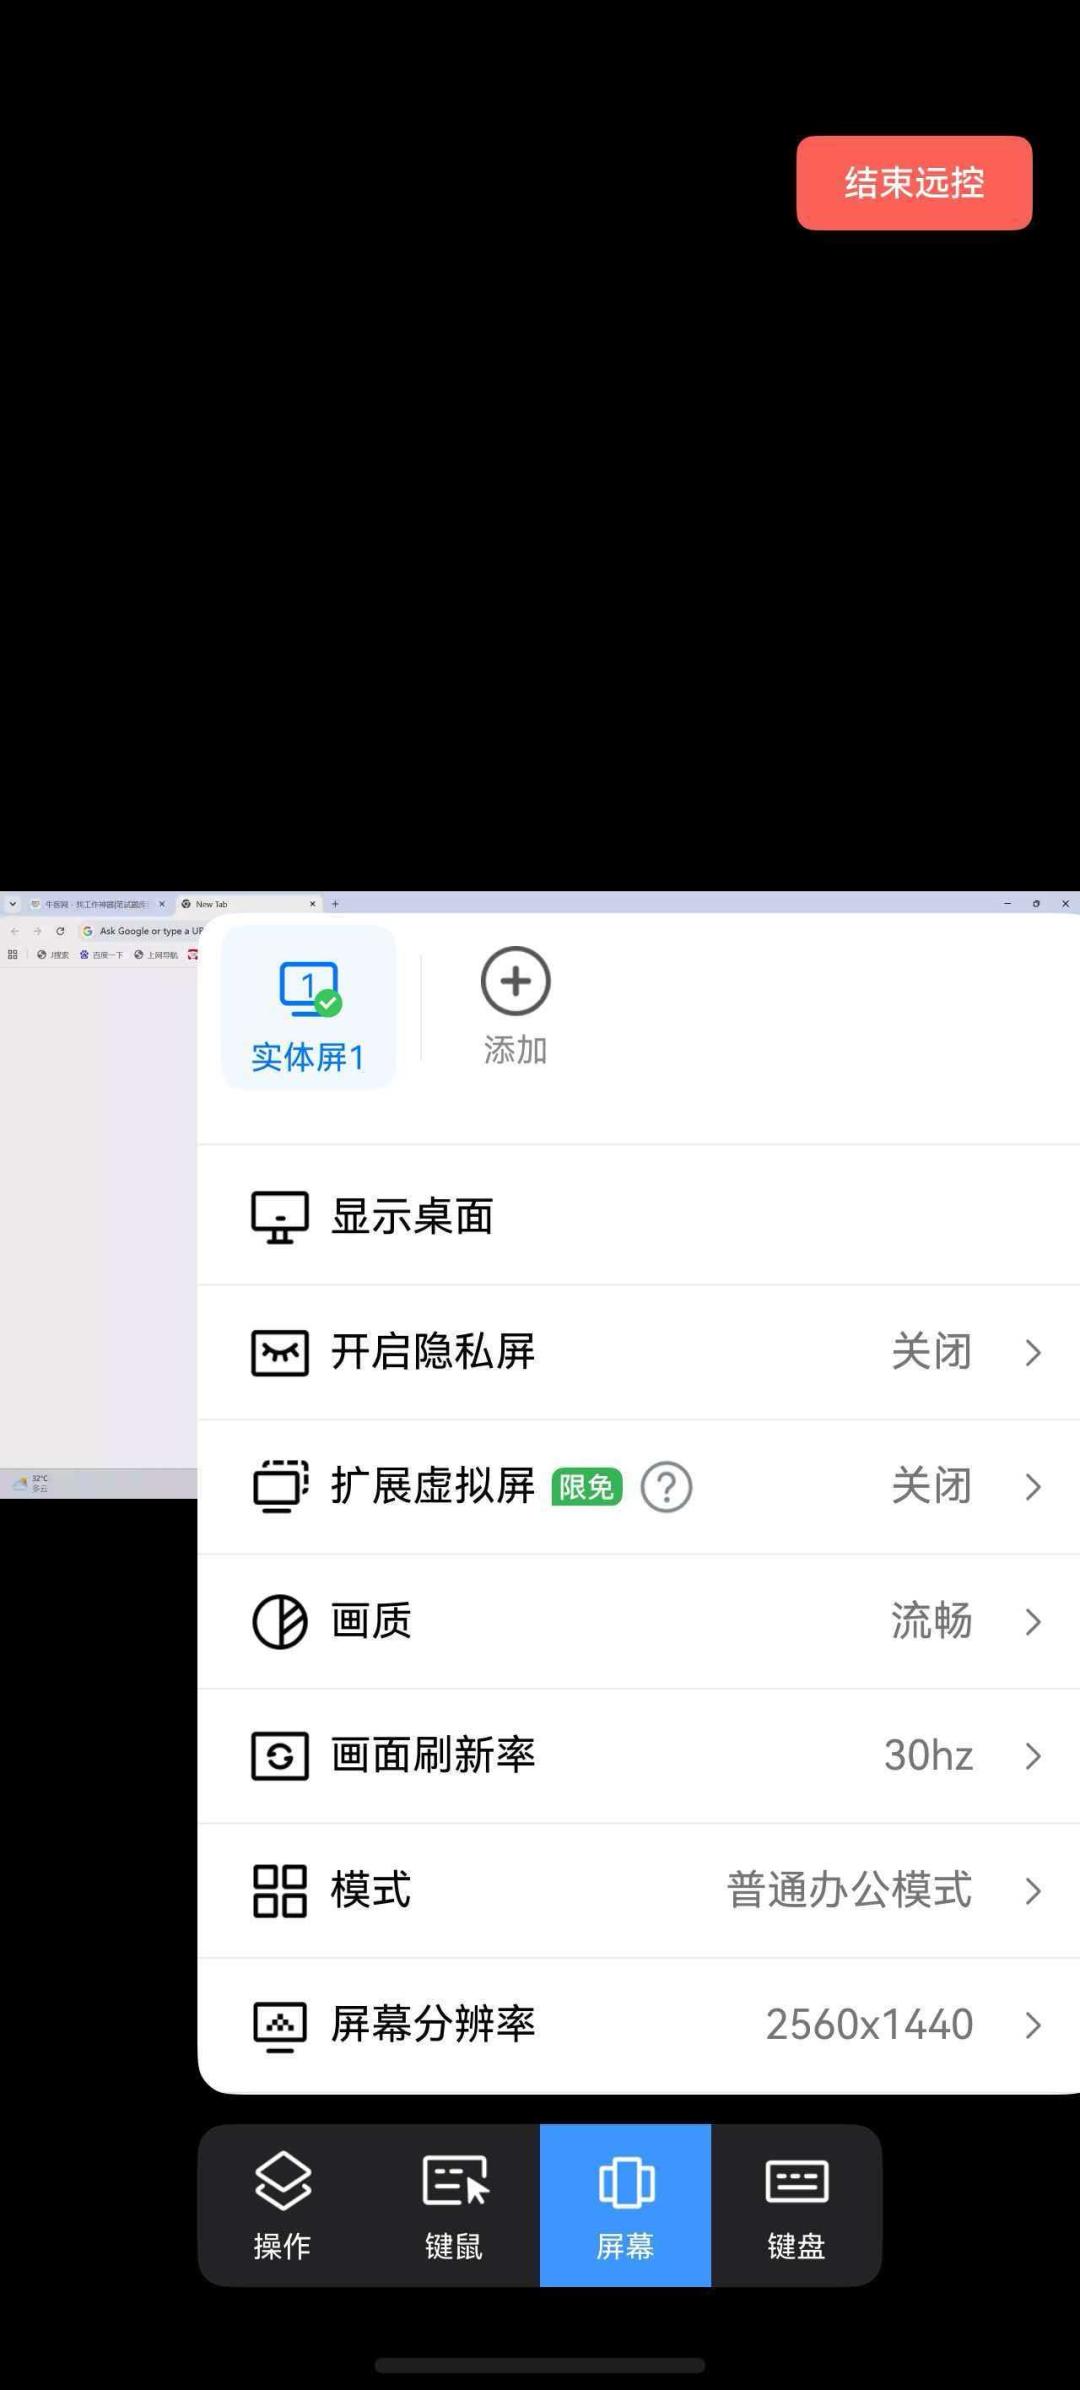
Task: Close the New Tab browser tab
Action: pyautogui.click(x=313, y=904)
